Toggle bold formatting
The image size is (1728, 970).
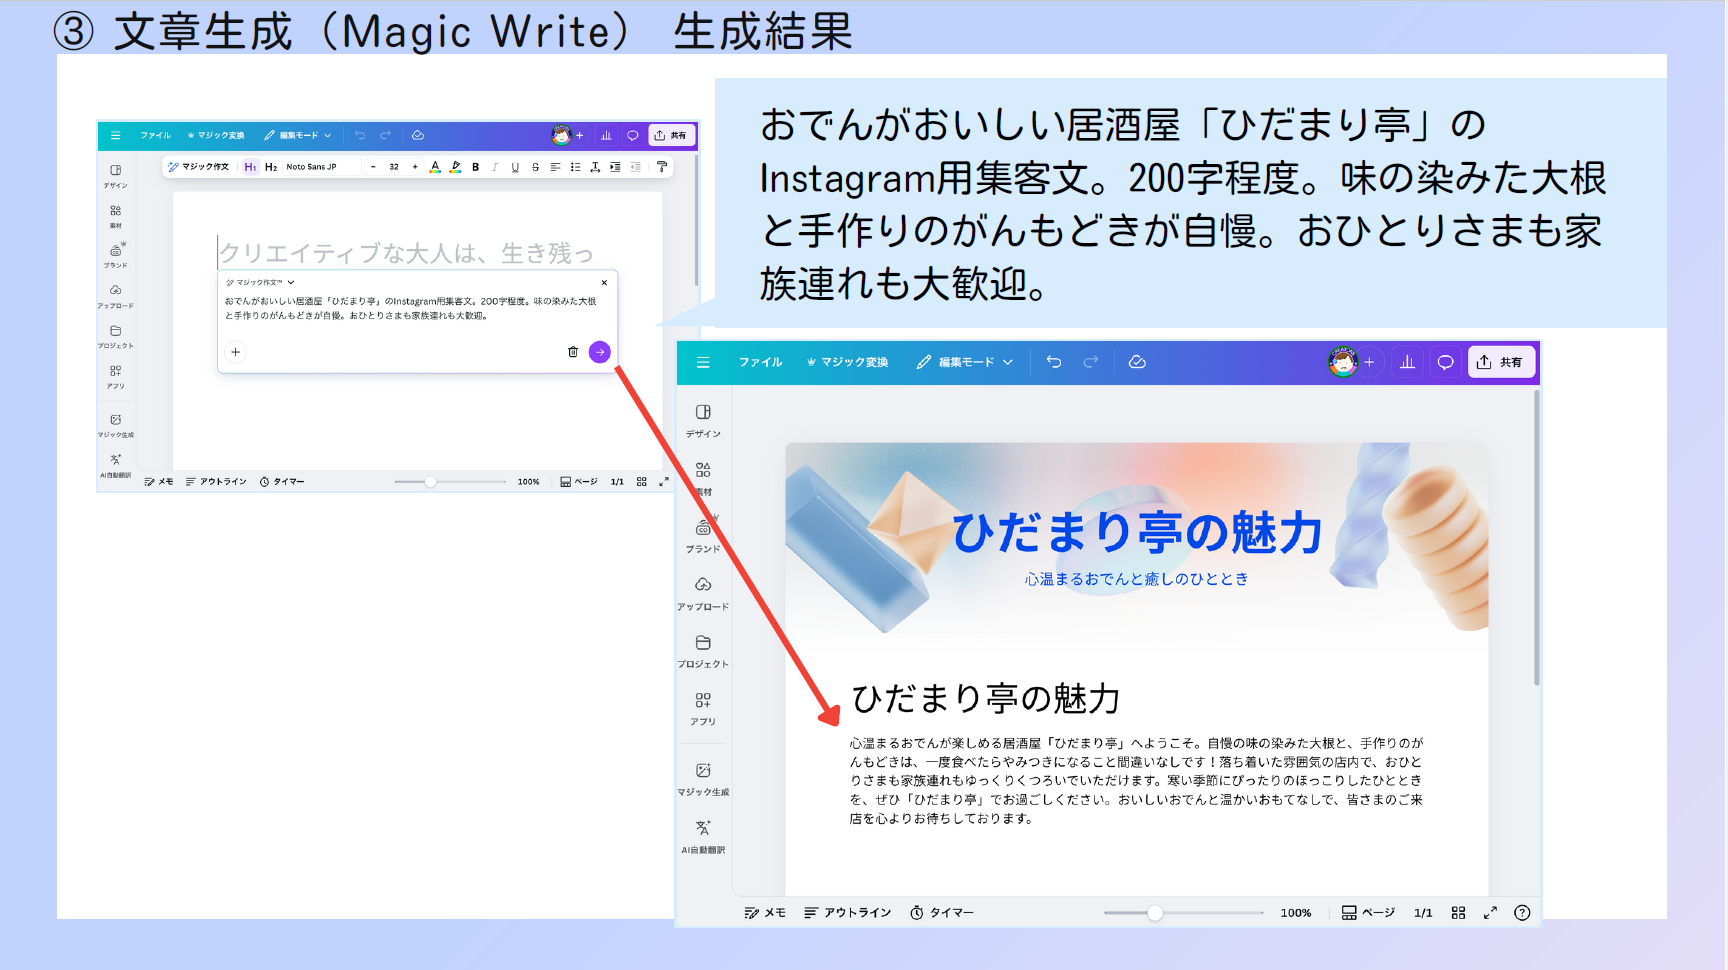(x=476, y=167)
